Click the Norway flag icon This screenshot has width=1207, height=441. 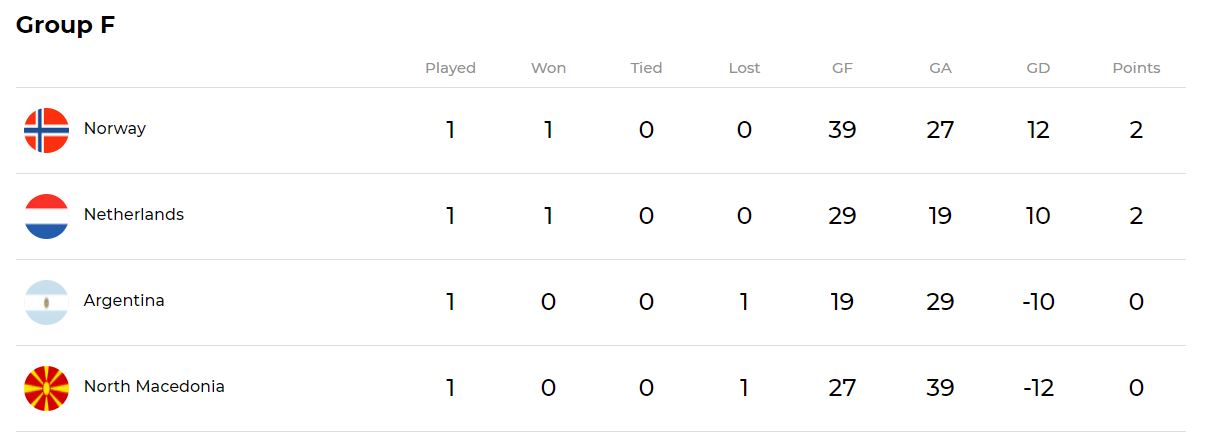(46, 130)
